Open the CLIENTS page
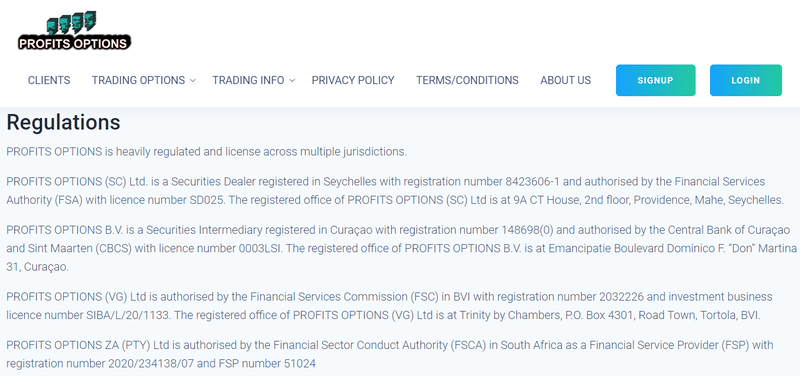 [49, 80]
